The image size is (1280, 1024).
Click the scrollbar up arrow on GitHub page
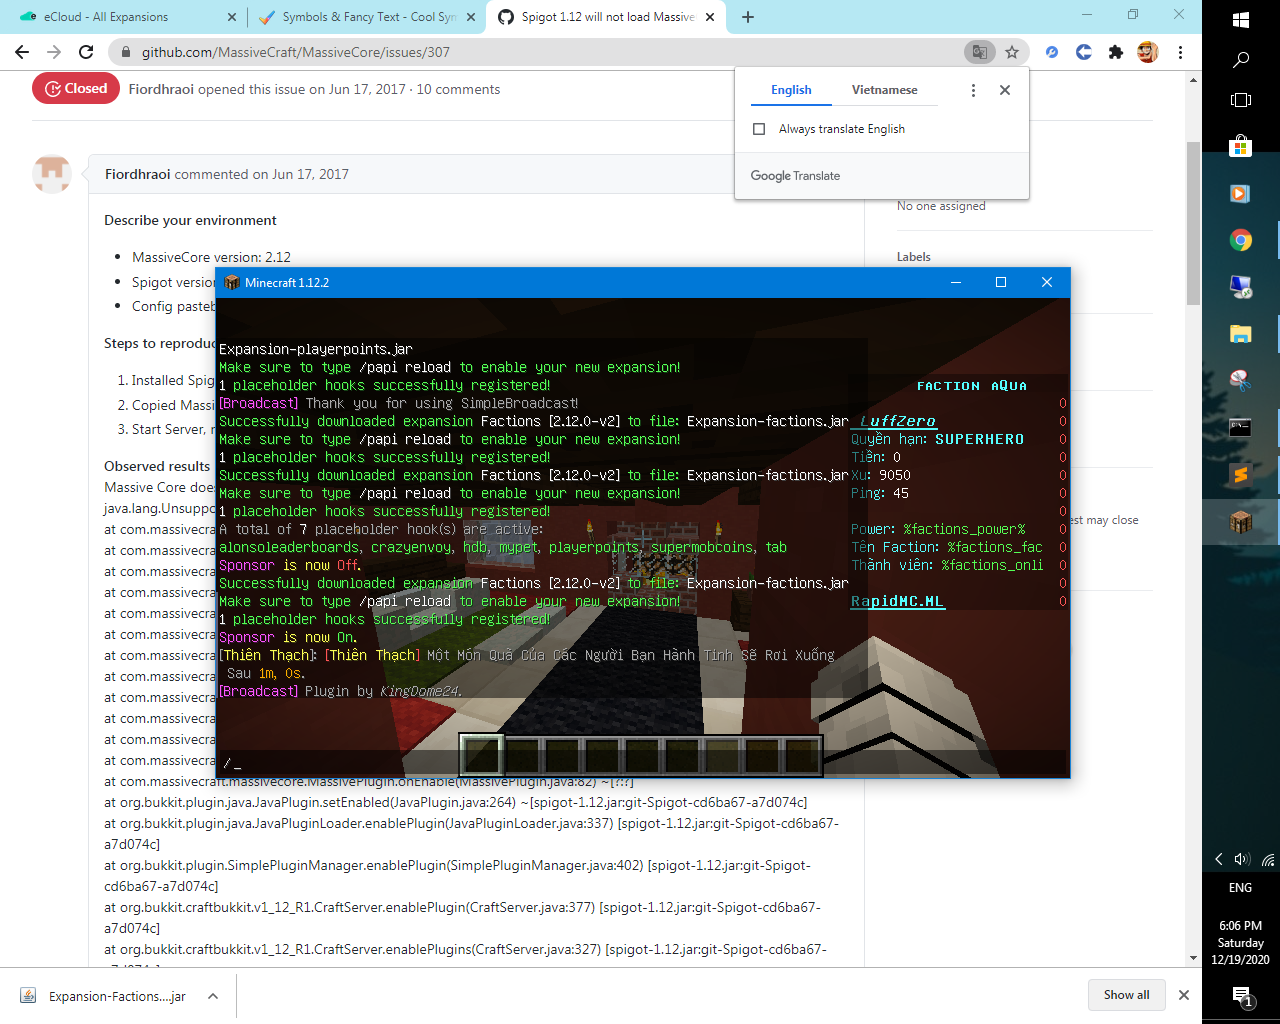click(x=1193, y=79)
